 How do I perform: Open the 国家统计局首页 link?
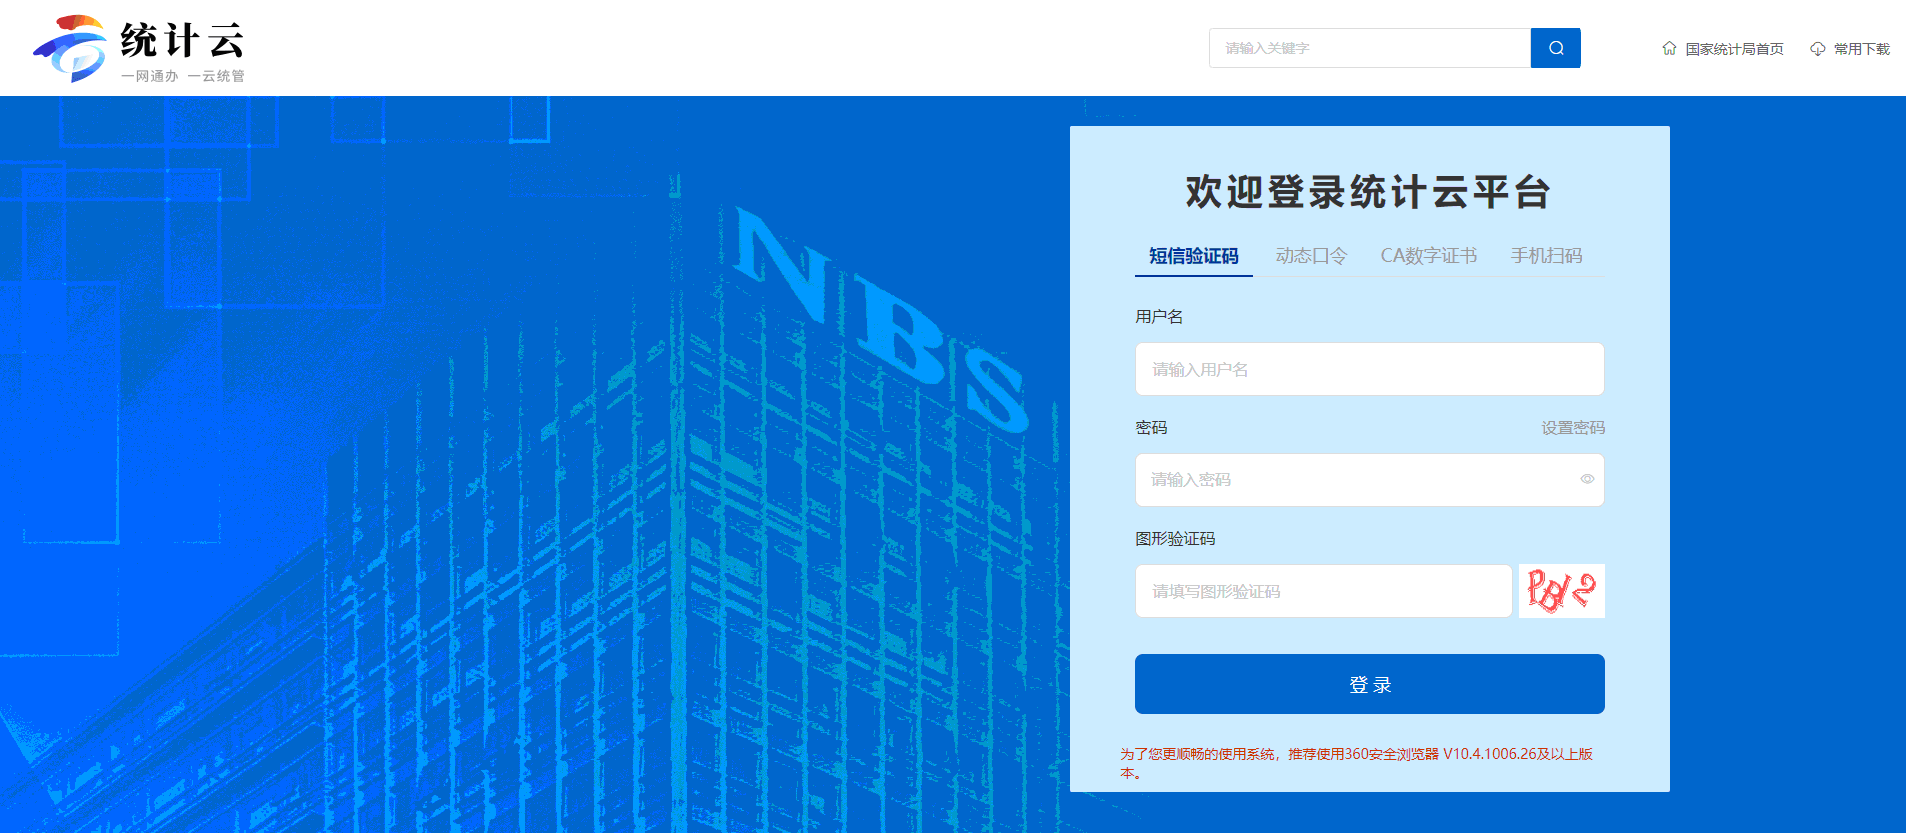click(1734, 49)
